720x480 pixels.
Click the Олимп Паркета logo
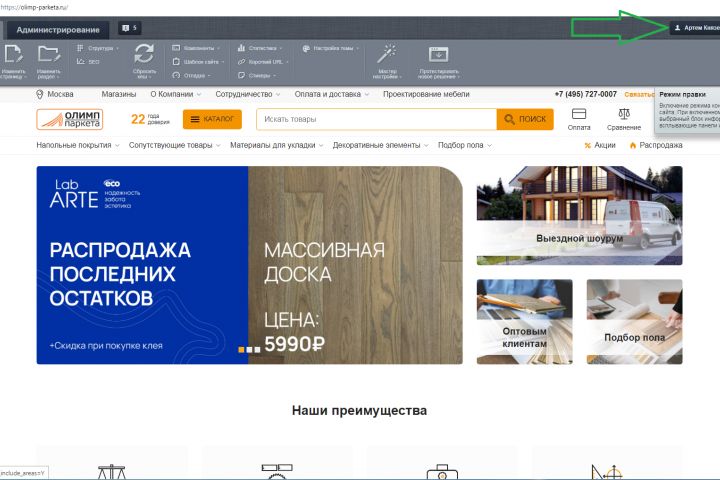pos(70,119)
